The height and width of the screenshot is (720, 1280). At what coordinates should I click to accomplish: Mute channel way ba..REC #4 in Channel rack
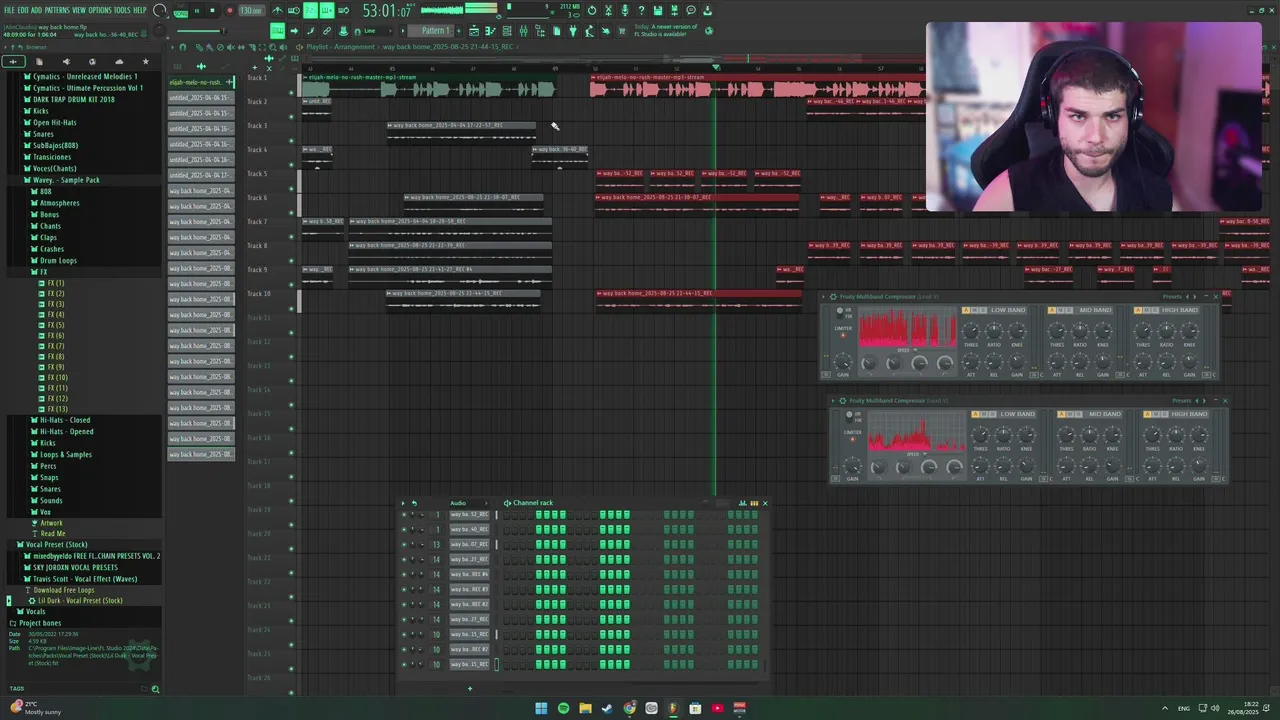(404, 574)
